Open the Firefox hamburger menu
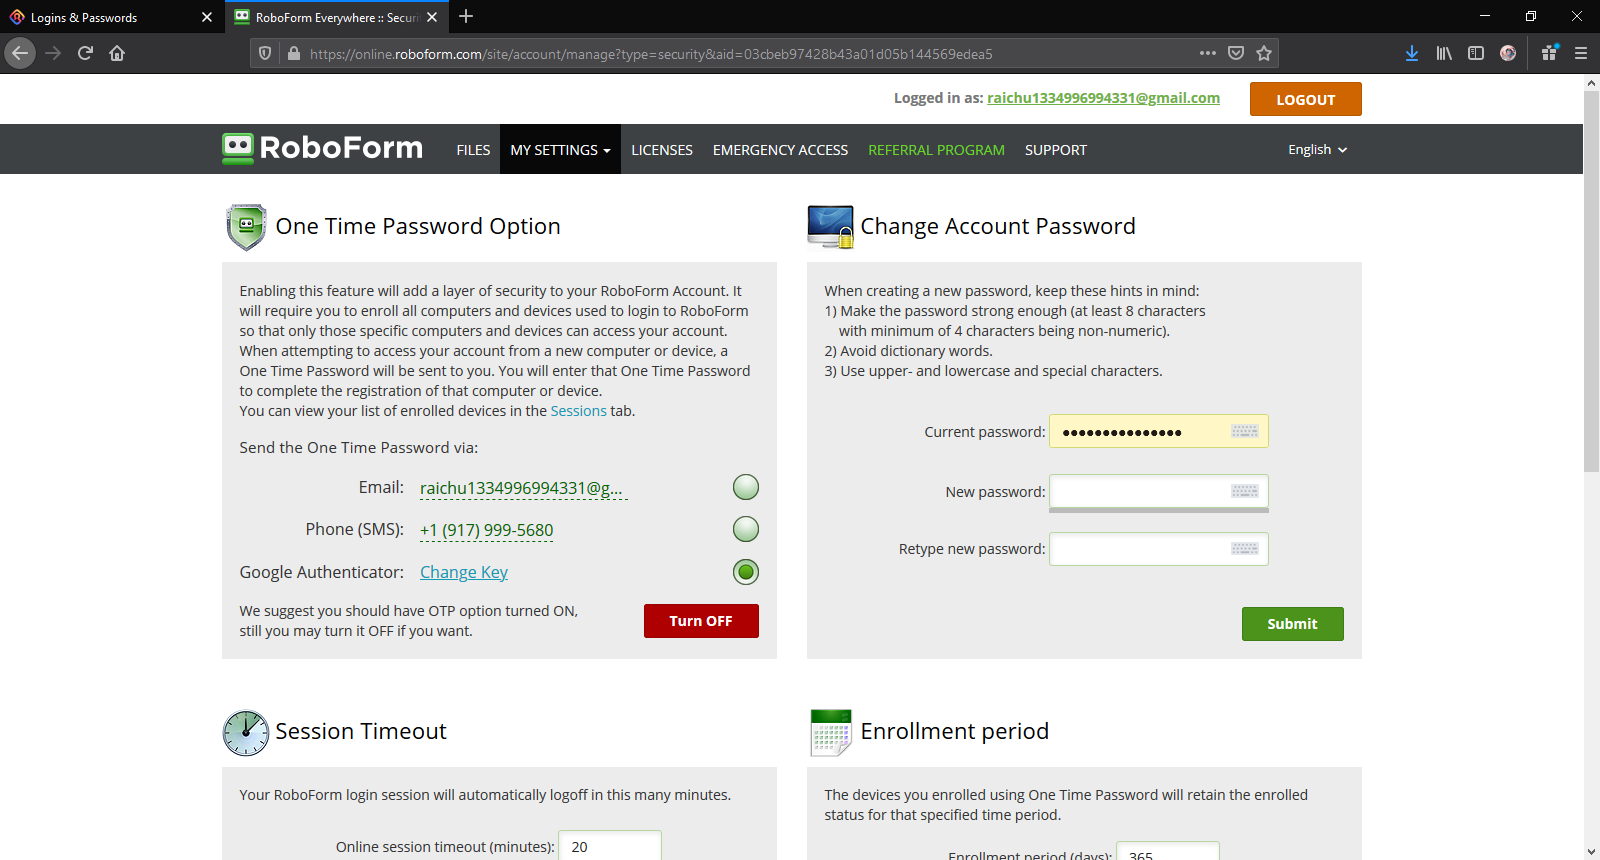1600x860 pixels. point(1581,53)
